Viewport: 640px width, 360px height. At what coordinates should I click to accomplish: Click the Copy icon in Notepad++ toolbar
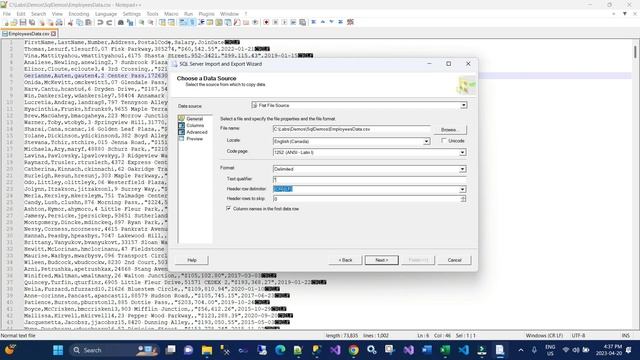[79, 22]
